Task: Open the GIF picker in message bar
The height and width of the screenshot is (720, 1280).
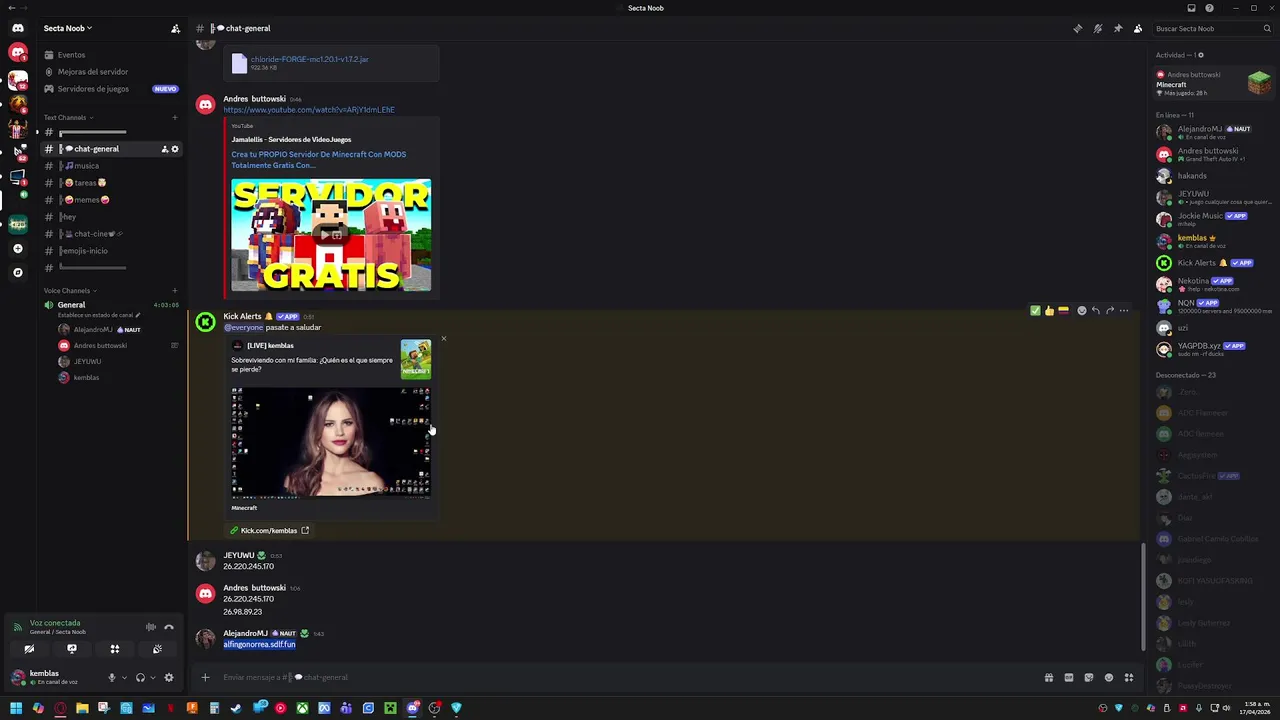Action: pyautogui.click(x=1069, y=677)
